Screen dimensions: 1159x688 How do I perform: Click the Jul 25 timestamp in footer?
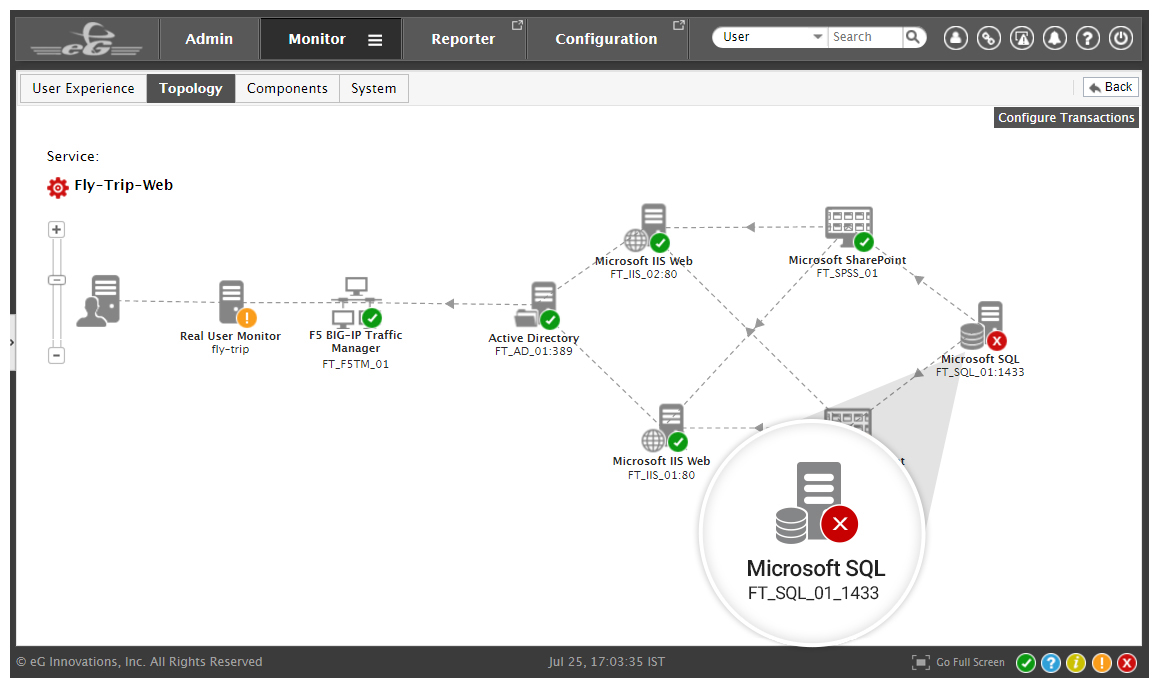(606, 662)
